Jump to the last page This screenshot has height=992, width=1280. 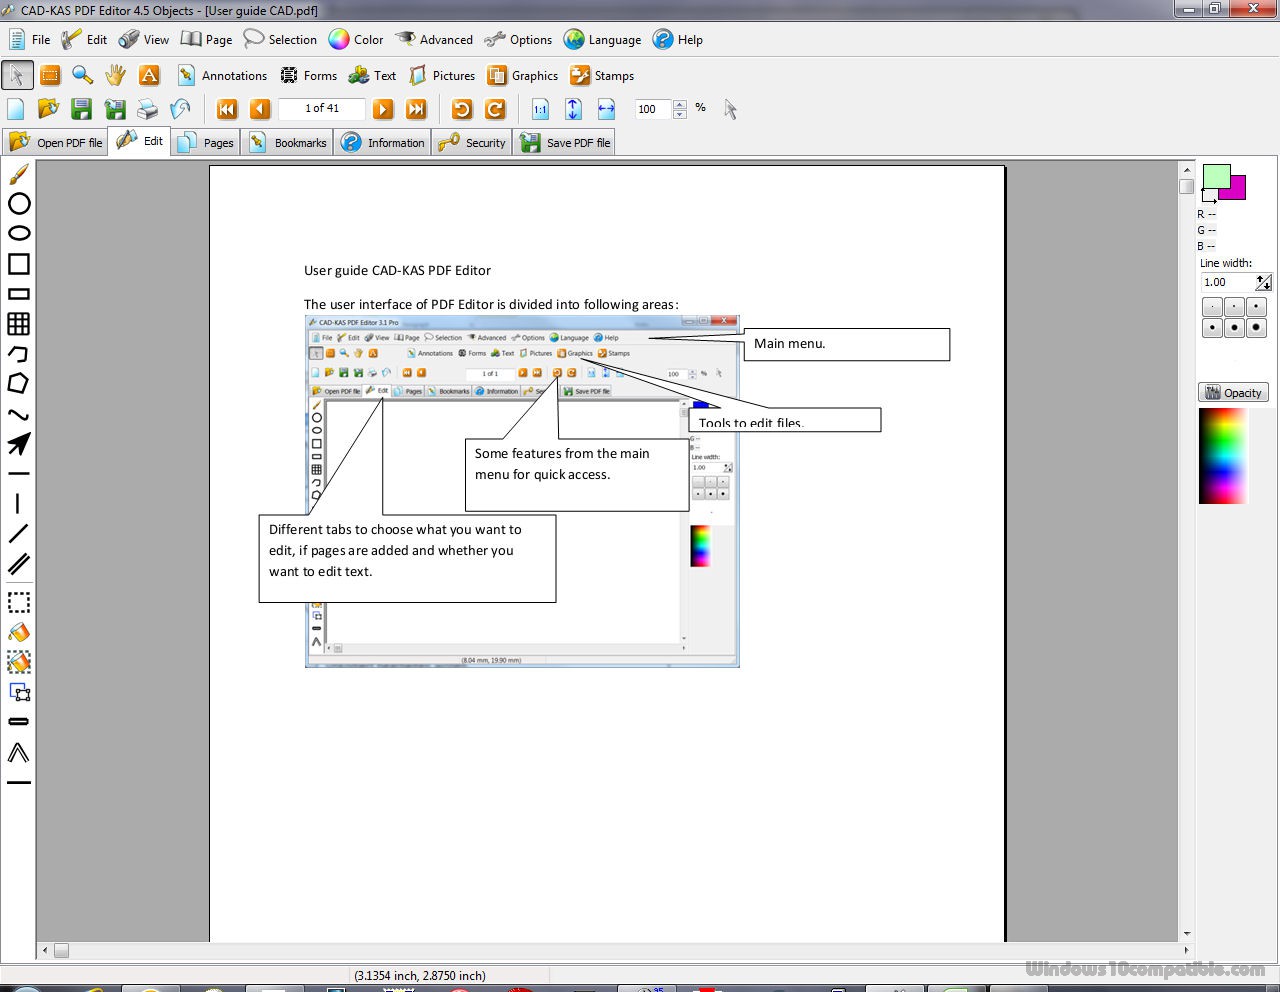[417, 109]
